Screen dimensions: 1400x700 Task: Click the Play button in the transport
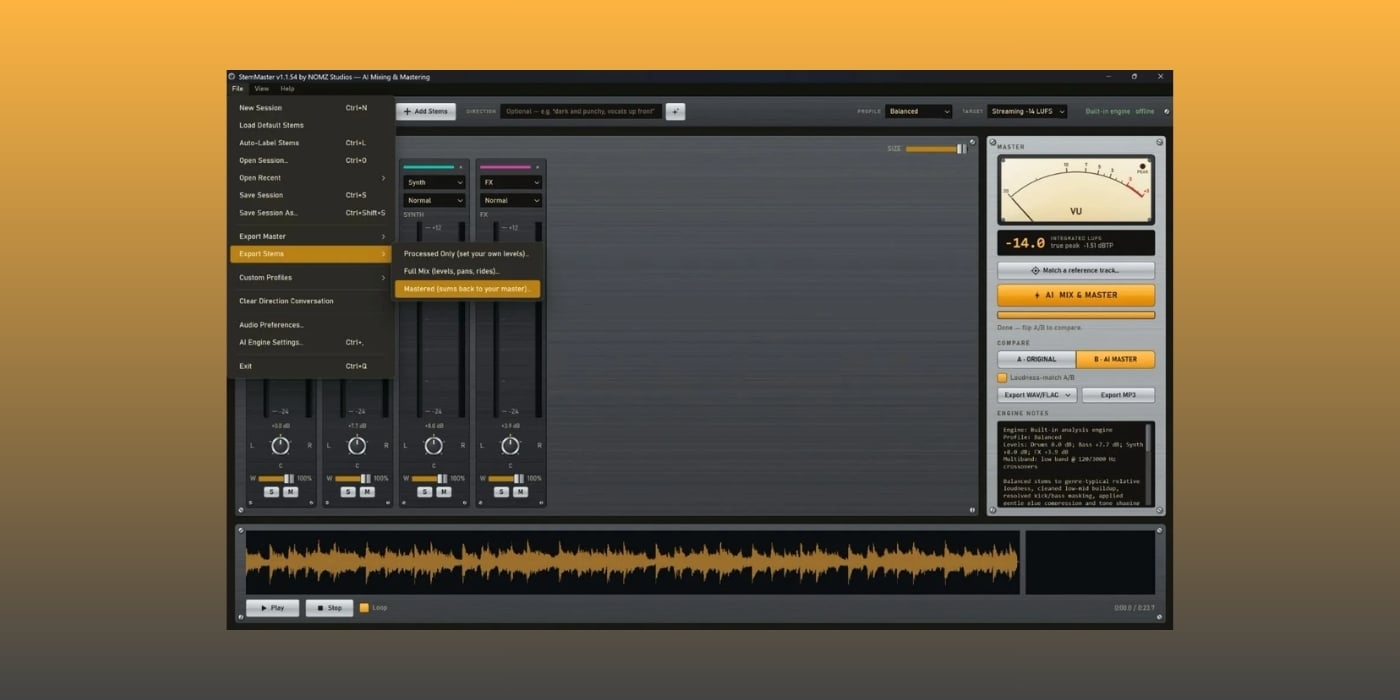pos(272,607)
